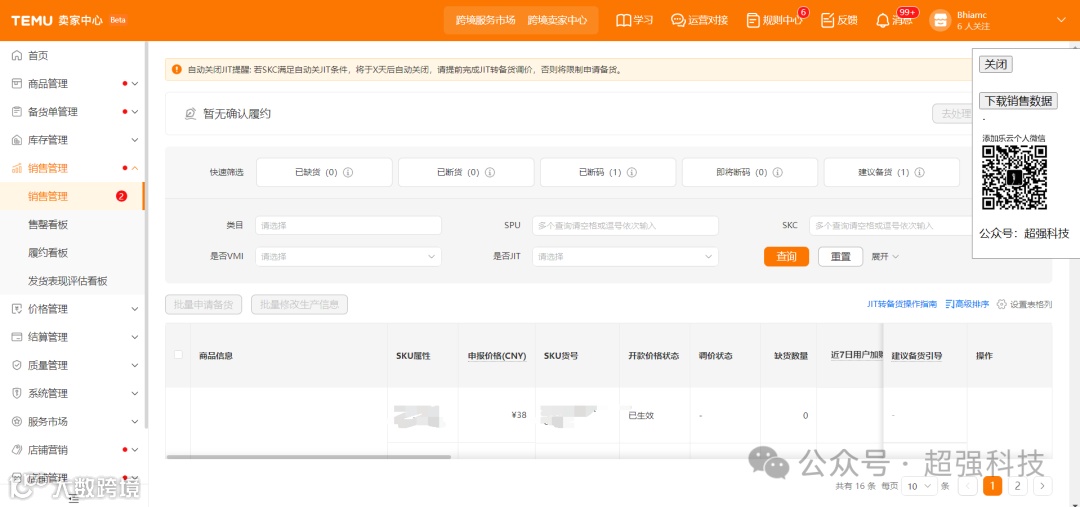The height and width of the screenshot is (507, 1080).
Task: Click the orange 查询 button
Action: [x=787, y=256]
